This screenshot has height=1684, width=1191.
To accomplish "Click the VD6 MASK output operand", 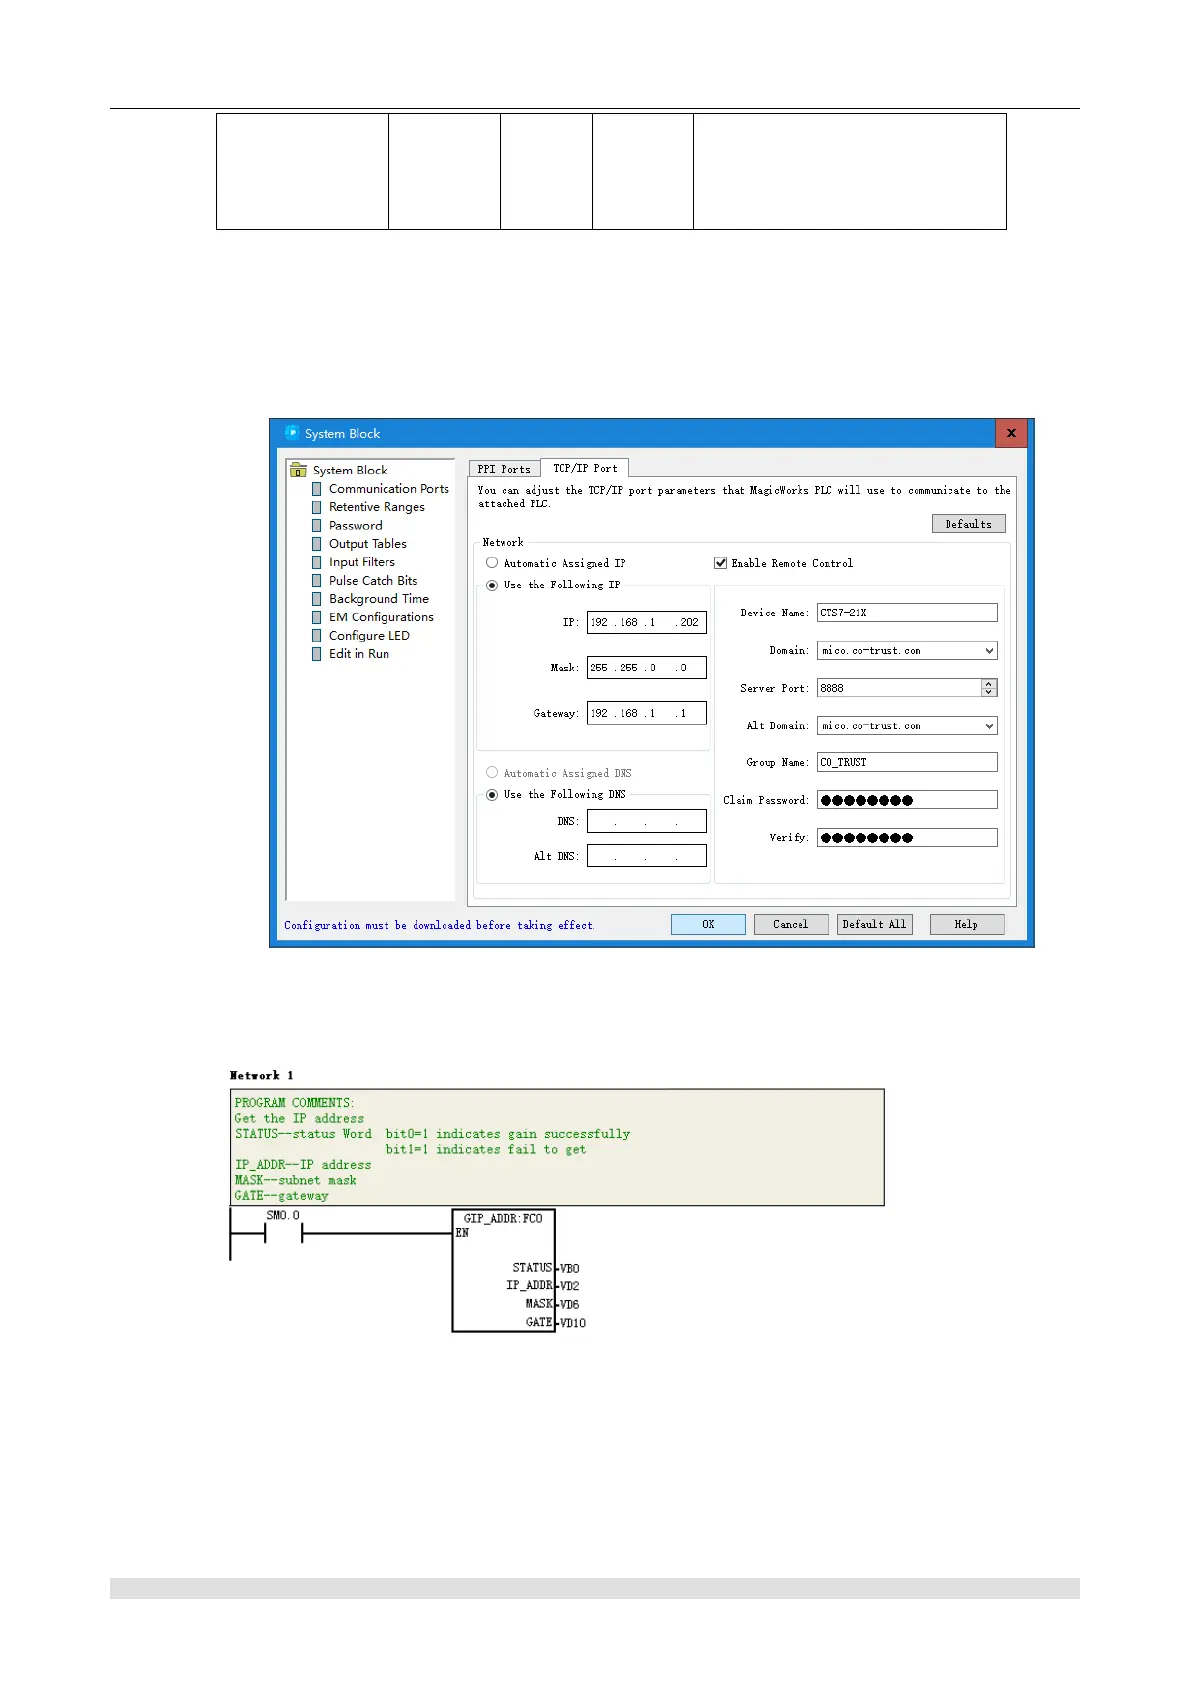I will pyautogui.click(x=570, y=1304).
